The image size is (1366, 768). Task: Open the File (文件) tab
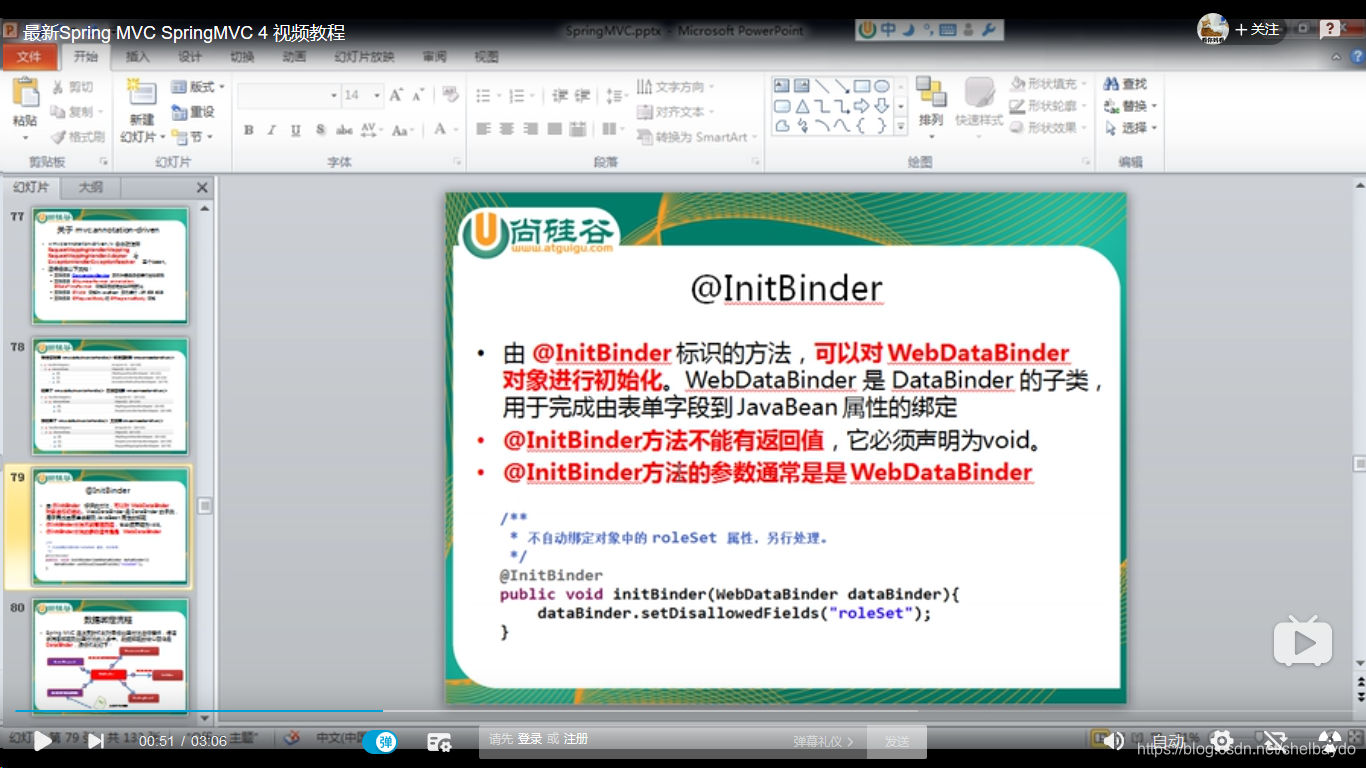[29, 57]
